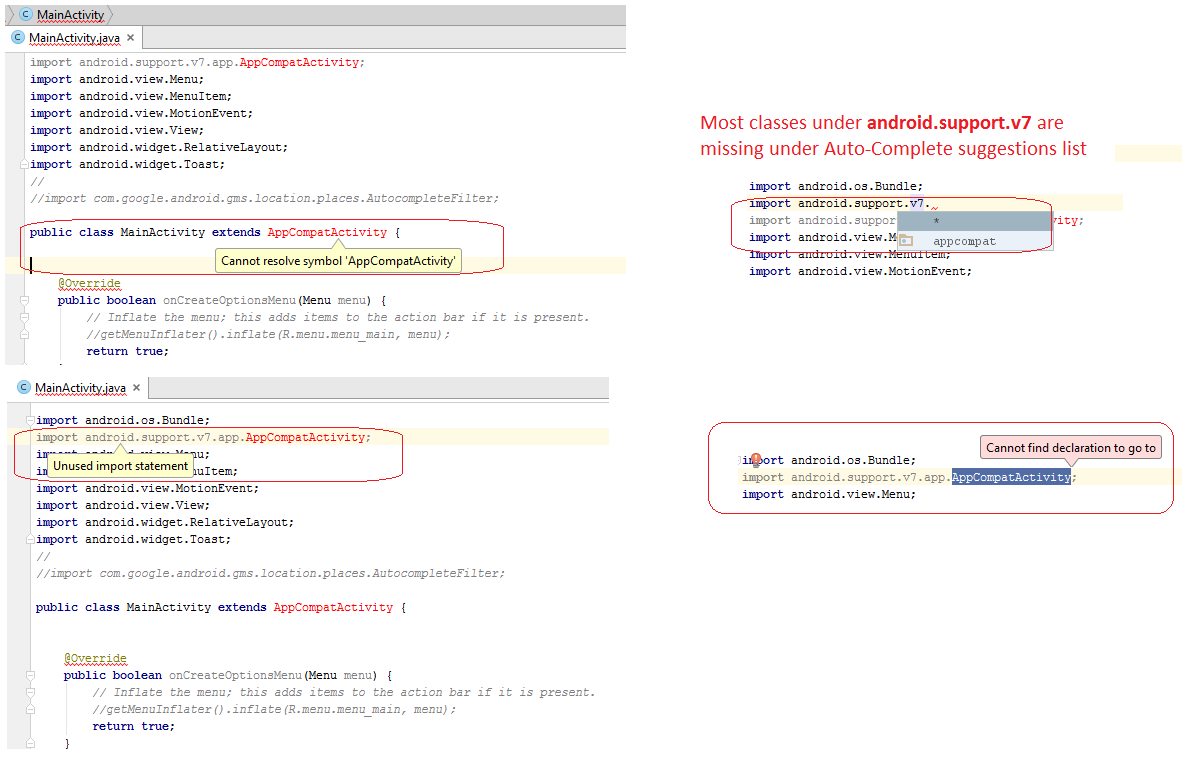1182x757 pixels.
Task: Collapse the imports at android.os.Bundle, lower editor
Action: tap(30, 420)
